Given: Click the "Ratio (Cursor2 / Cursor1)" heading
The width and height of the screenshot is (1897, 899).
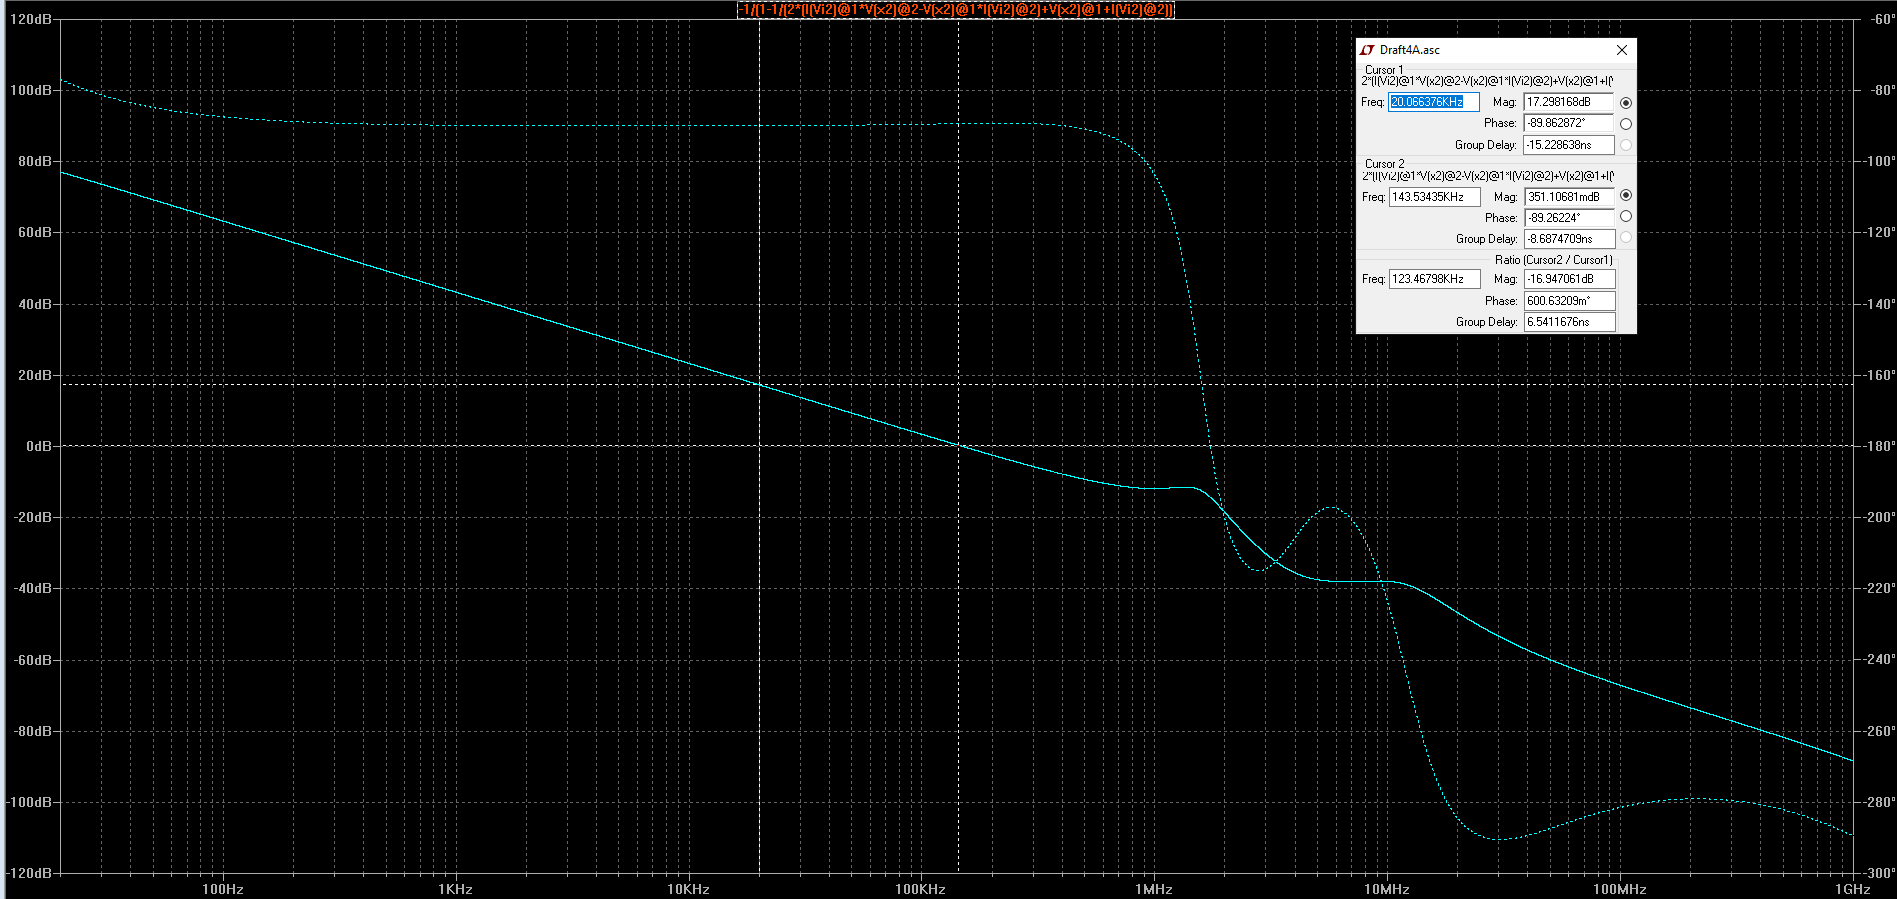Looking at the screenshot, I should pyautogui.click(x=1553, y=260).
